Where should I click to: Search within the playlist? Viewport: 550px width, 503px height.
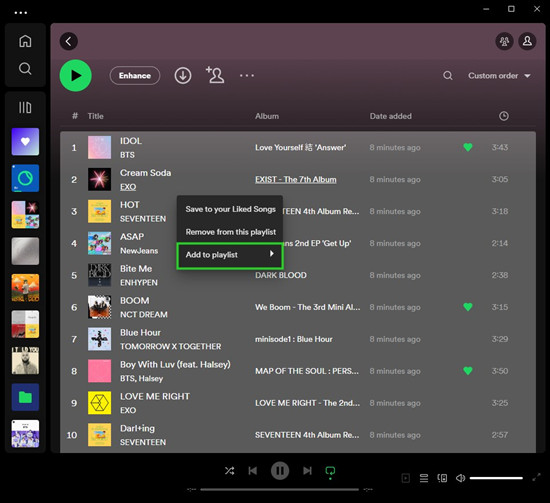coord(448,75)
